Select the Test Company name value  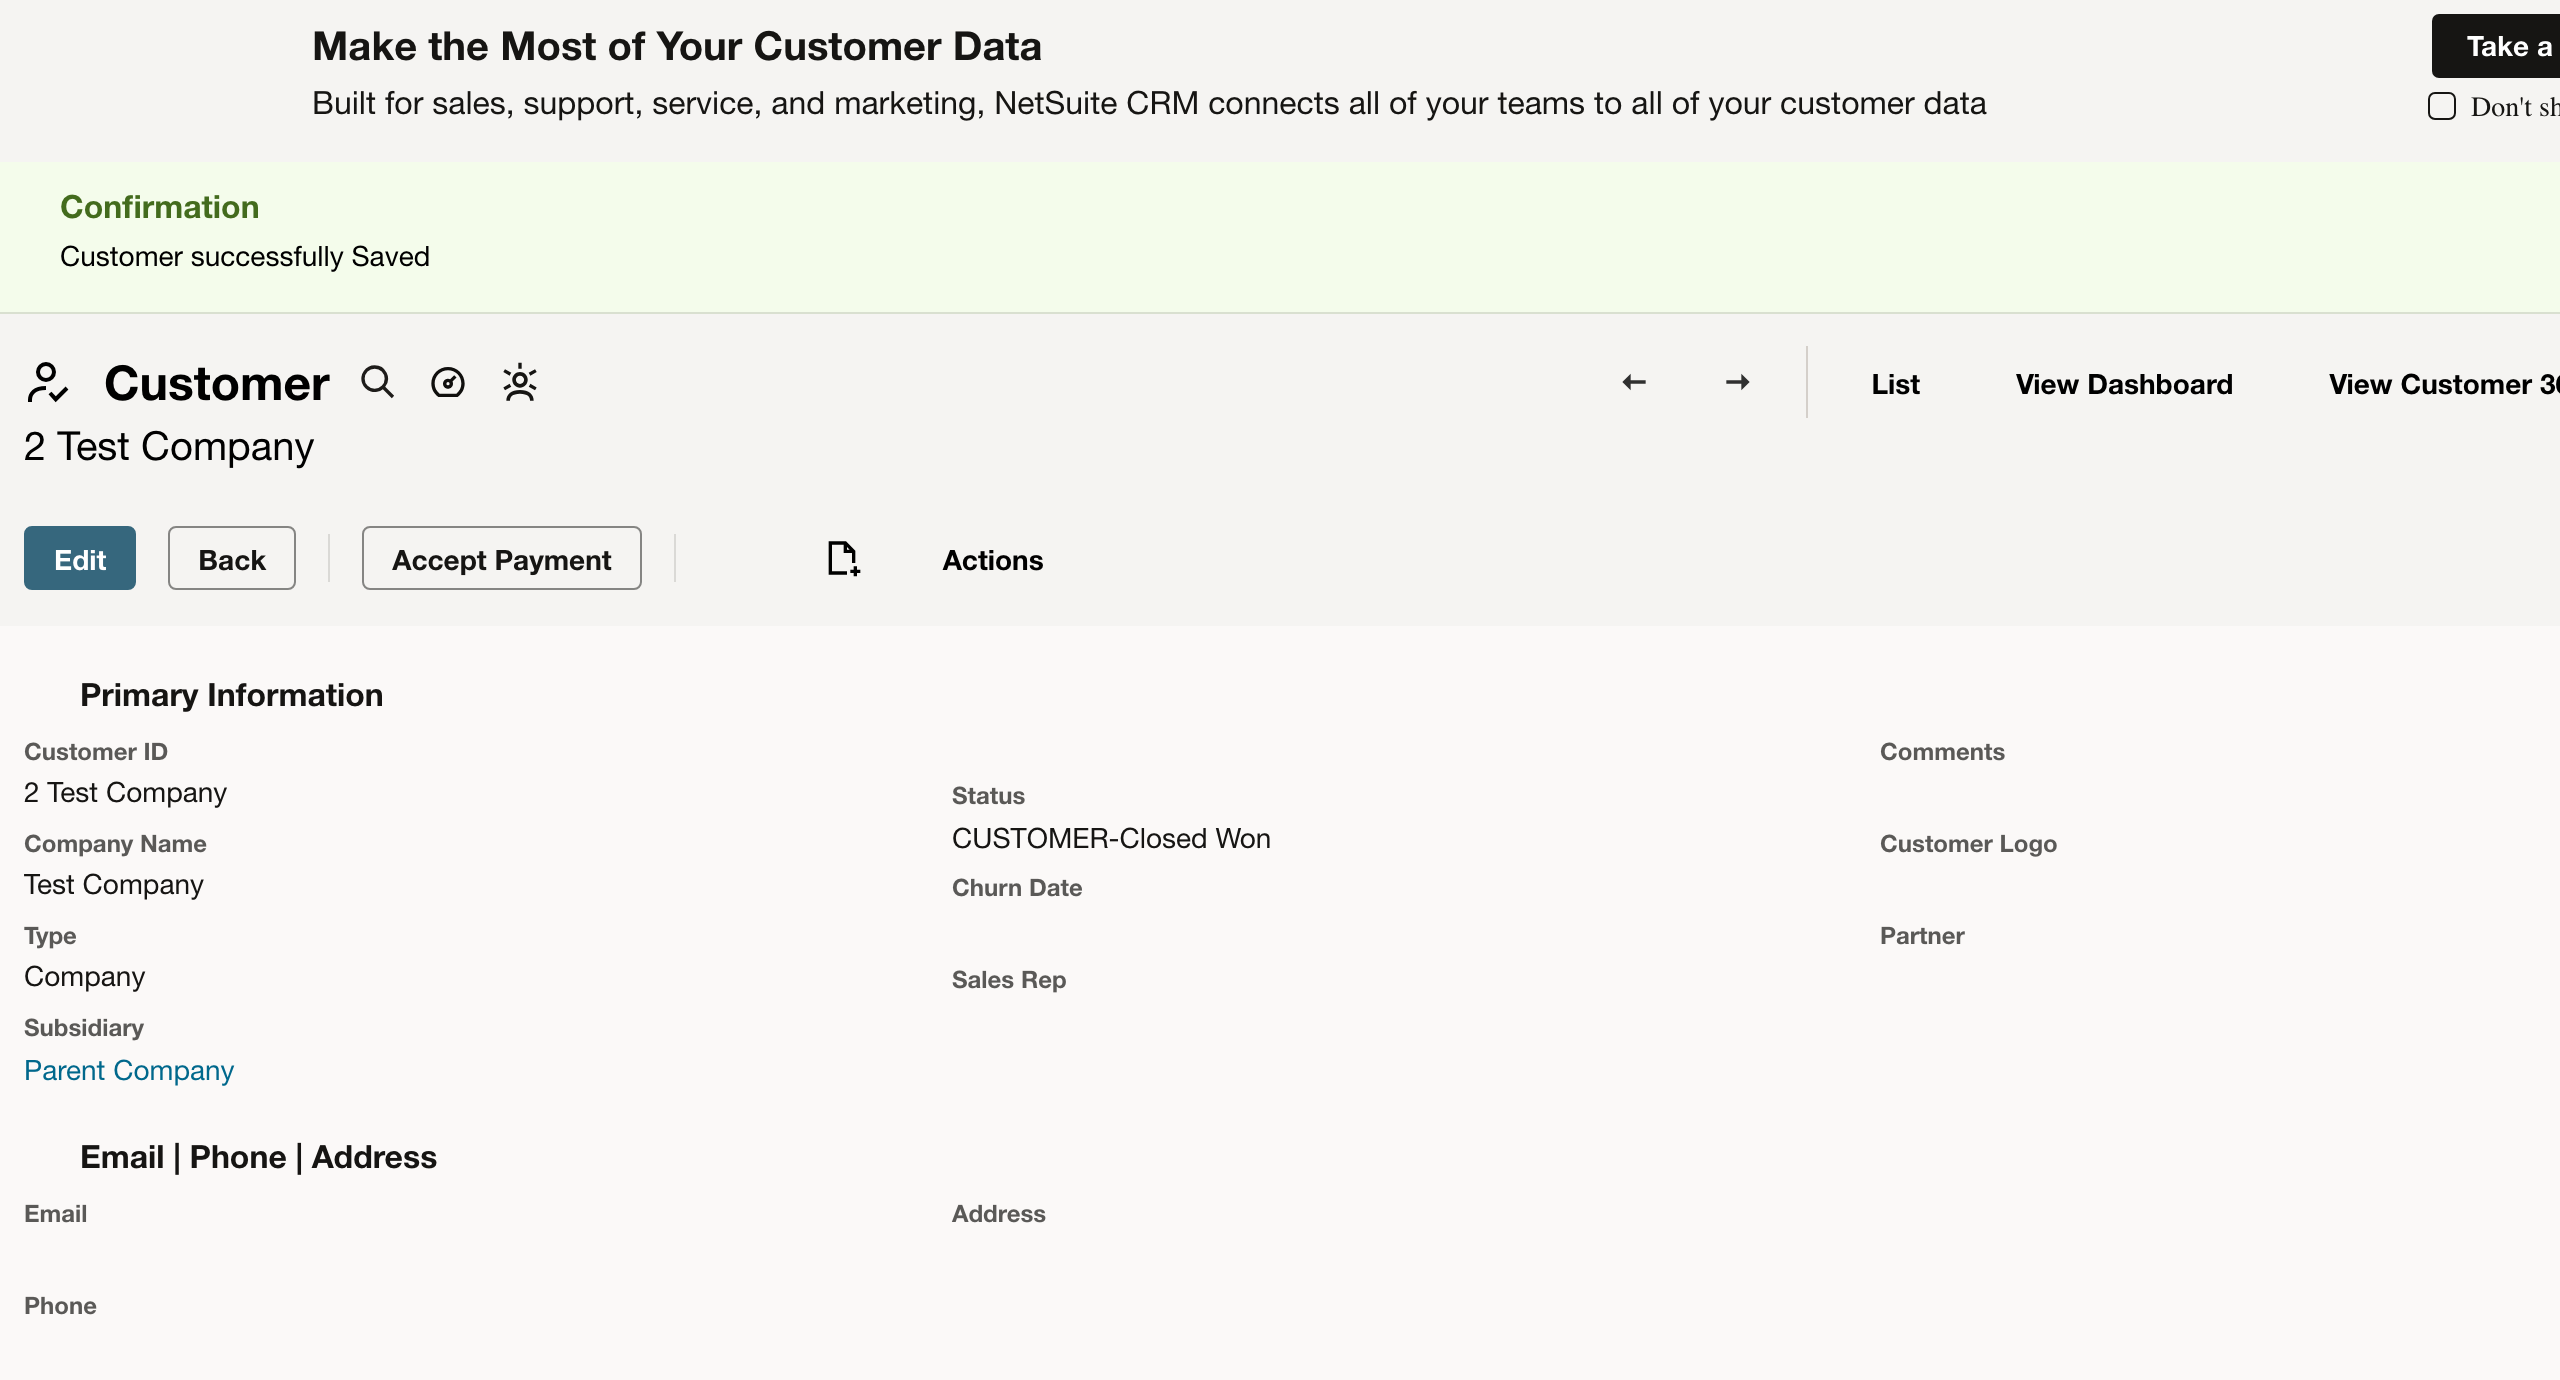tap(114, 884)
